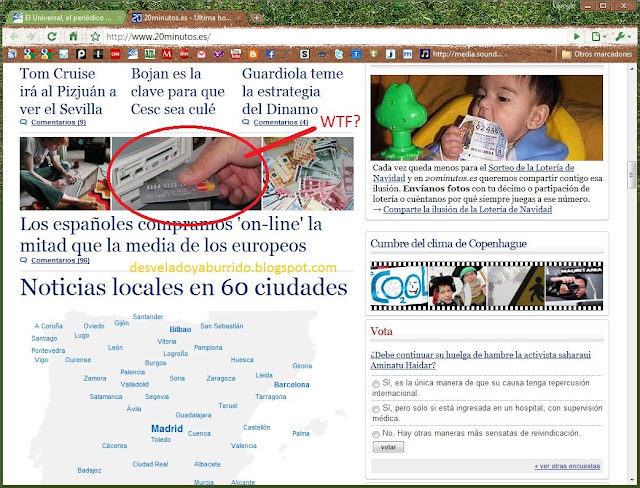Open the black P bookmark icon

[81, 54]
